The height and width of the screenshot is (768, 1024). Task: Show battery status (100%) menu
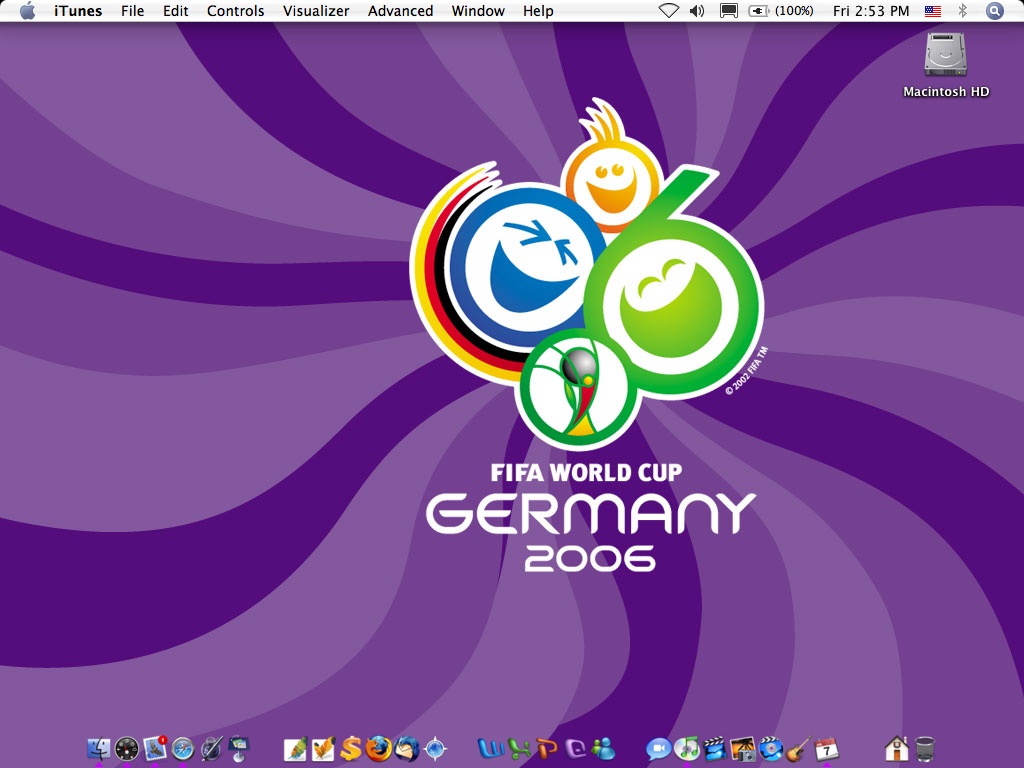tap(781, 10)
